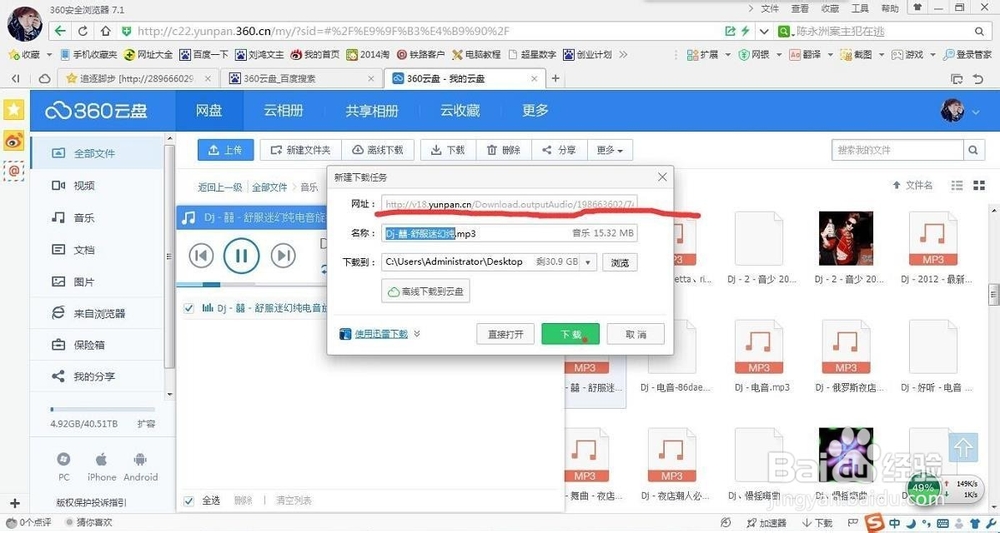This screenshot has height=533, width=1000.
Task: Open the Weibo icon in left sidebar
Action: (x=13, y=140)
